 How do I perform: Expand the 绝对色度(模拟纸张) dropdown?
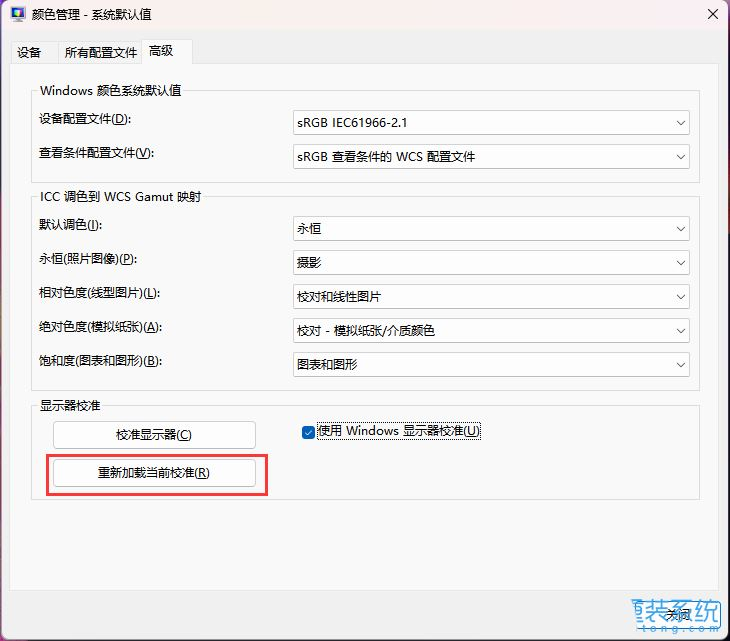pos(491,331)
